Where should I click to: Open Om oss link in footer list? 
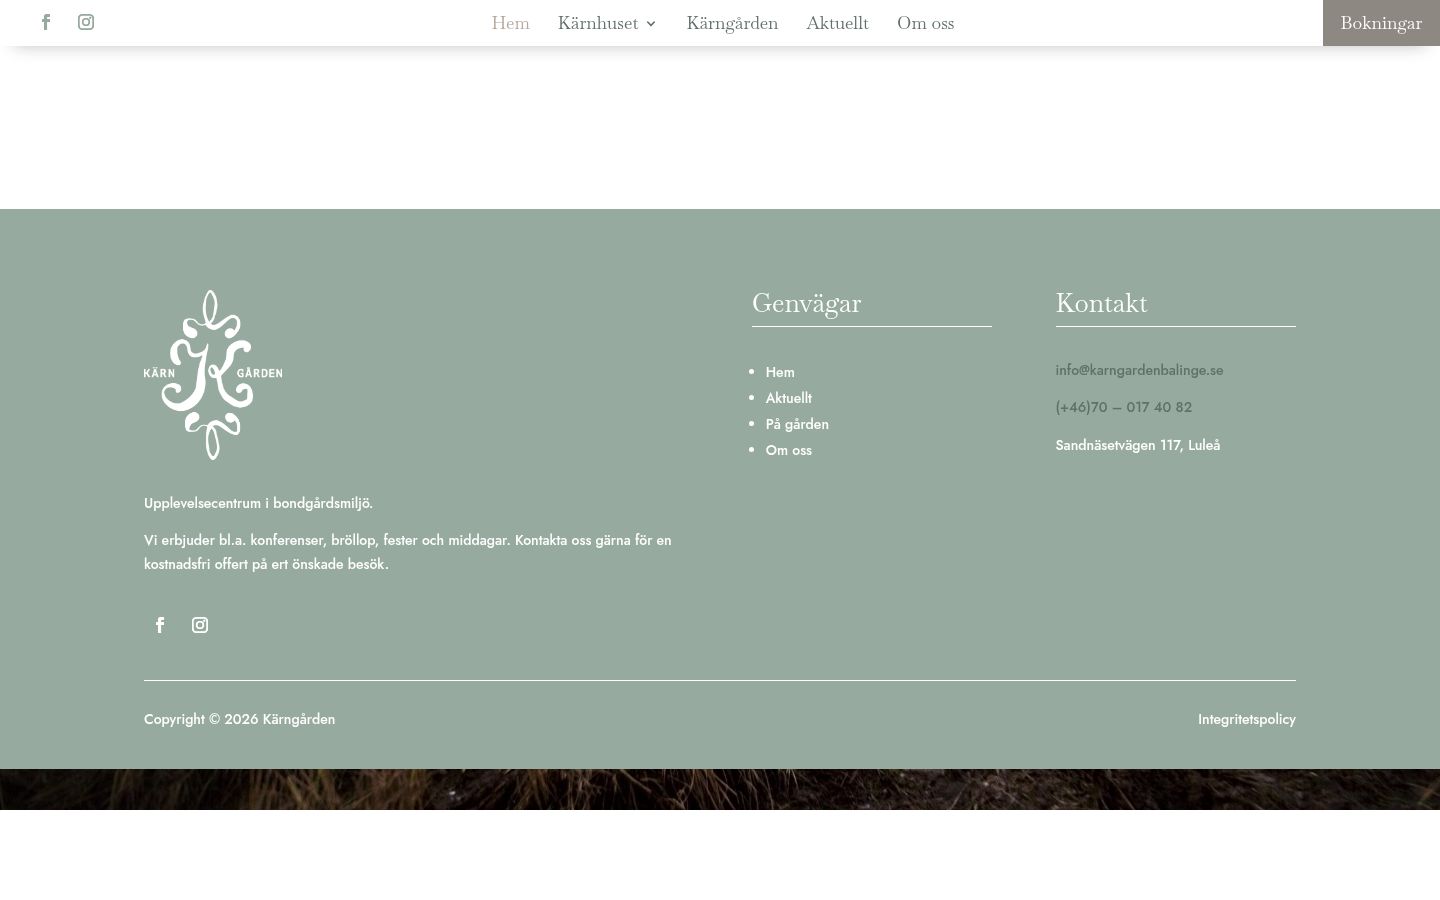coord(789,450)
